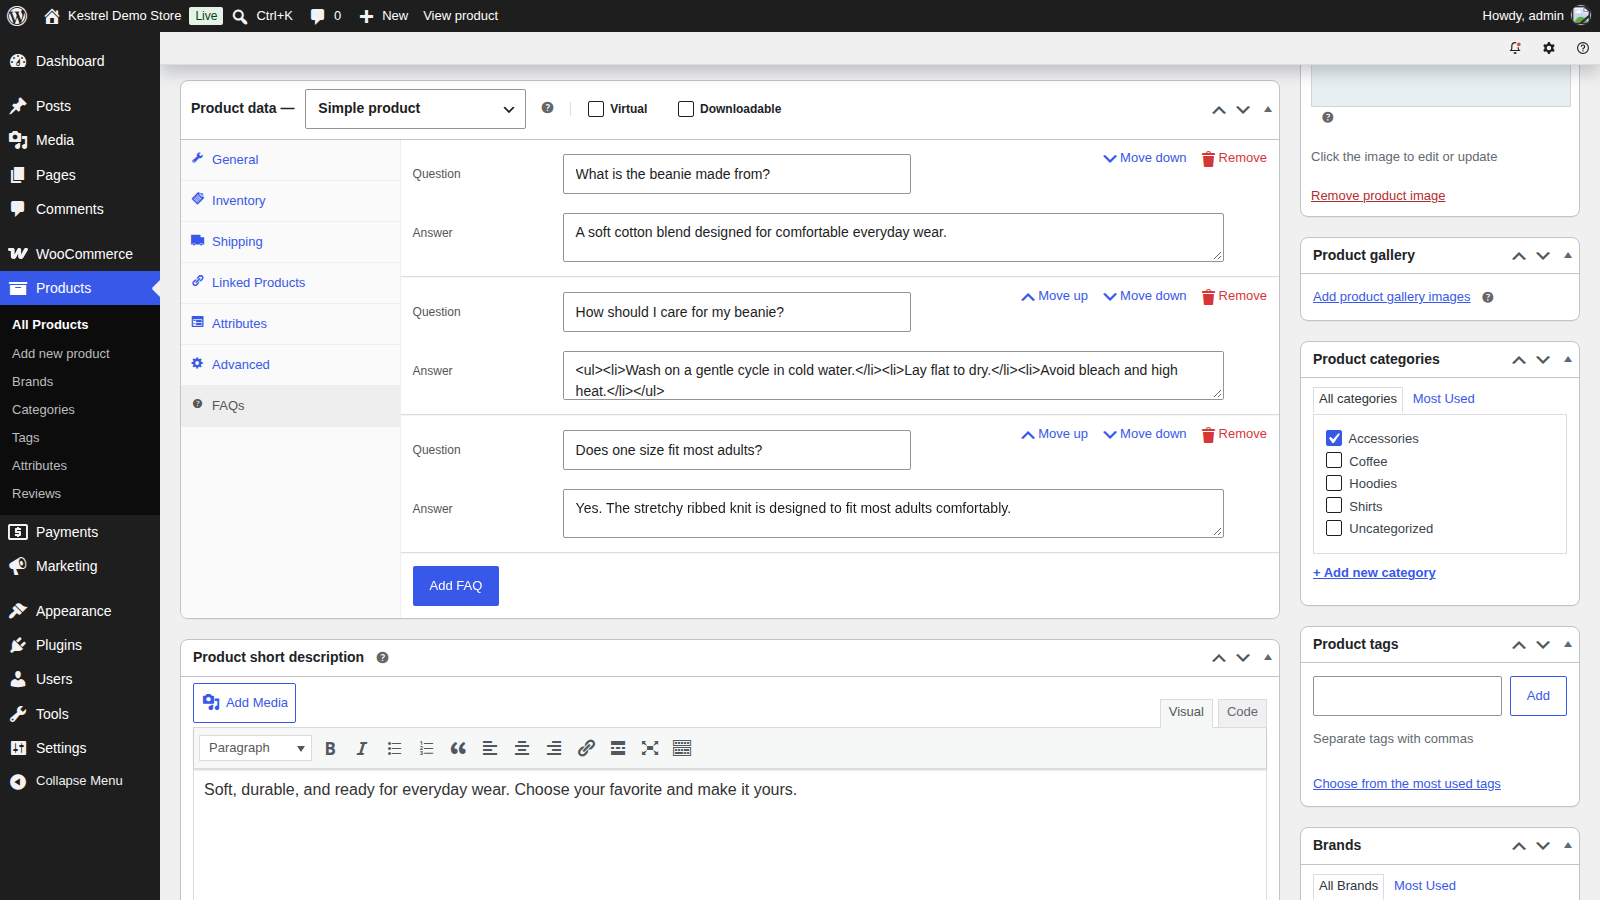
Task: Apply blockquote formatting
Action: (458, 748)
